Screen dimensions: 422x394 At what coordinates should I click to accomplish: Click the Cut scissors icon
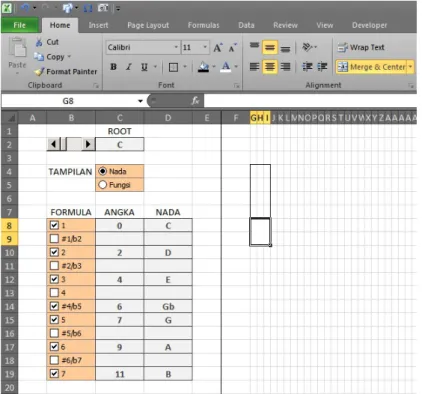39,42
